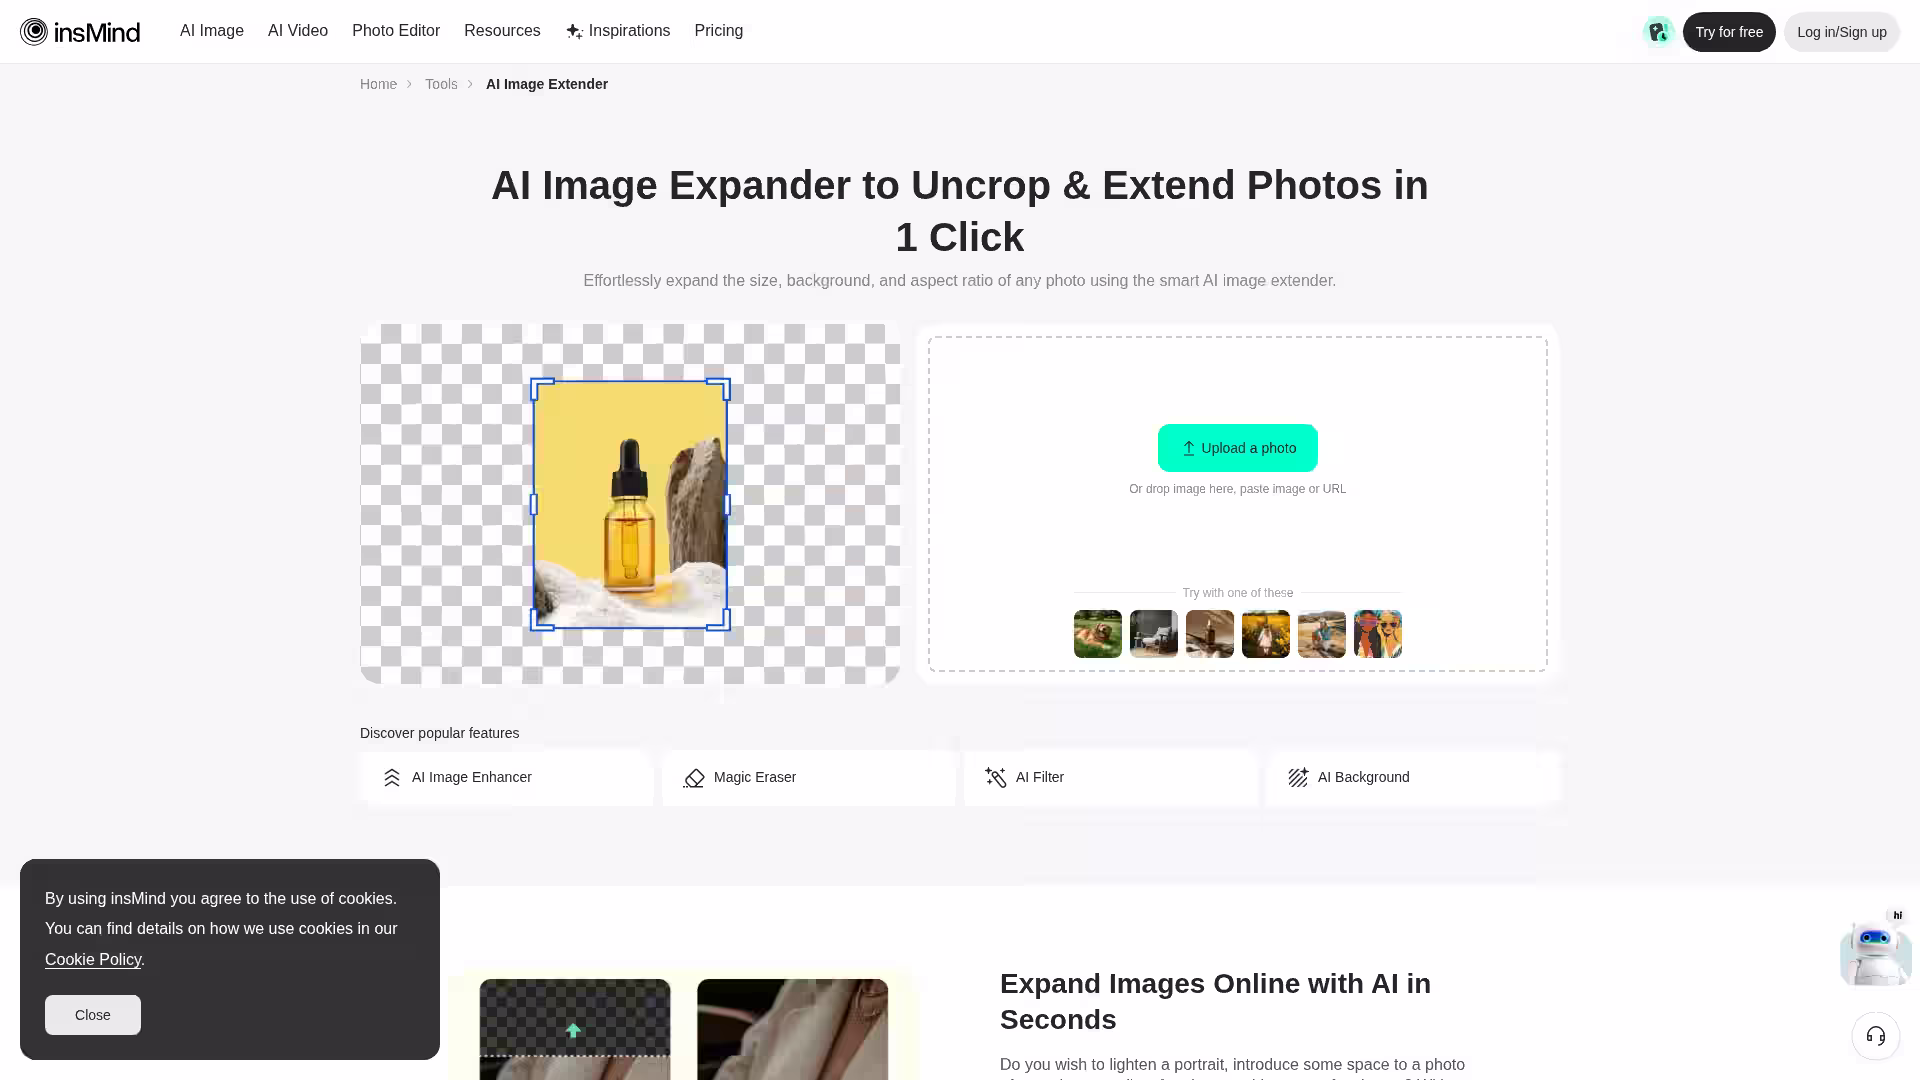This screenshot has width=1920, height=1080.
Task: Click the AI Image Enhancer chevrons icon
Action: coord(392,778)
